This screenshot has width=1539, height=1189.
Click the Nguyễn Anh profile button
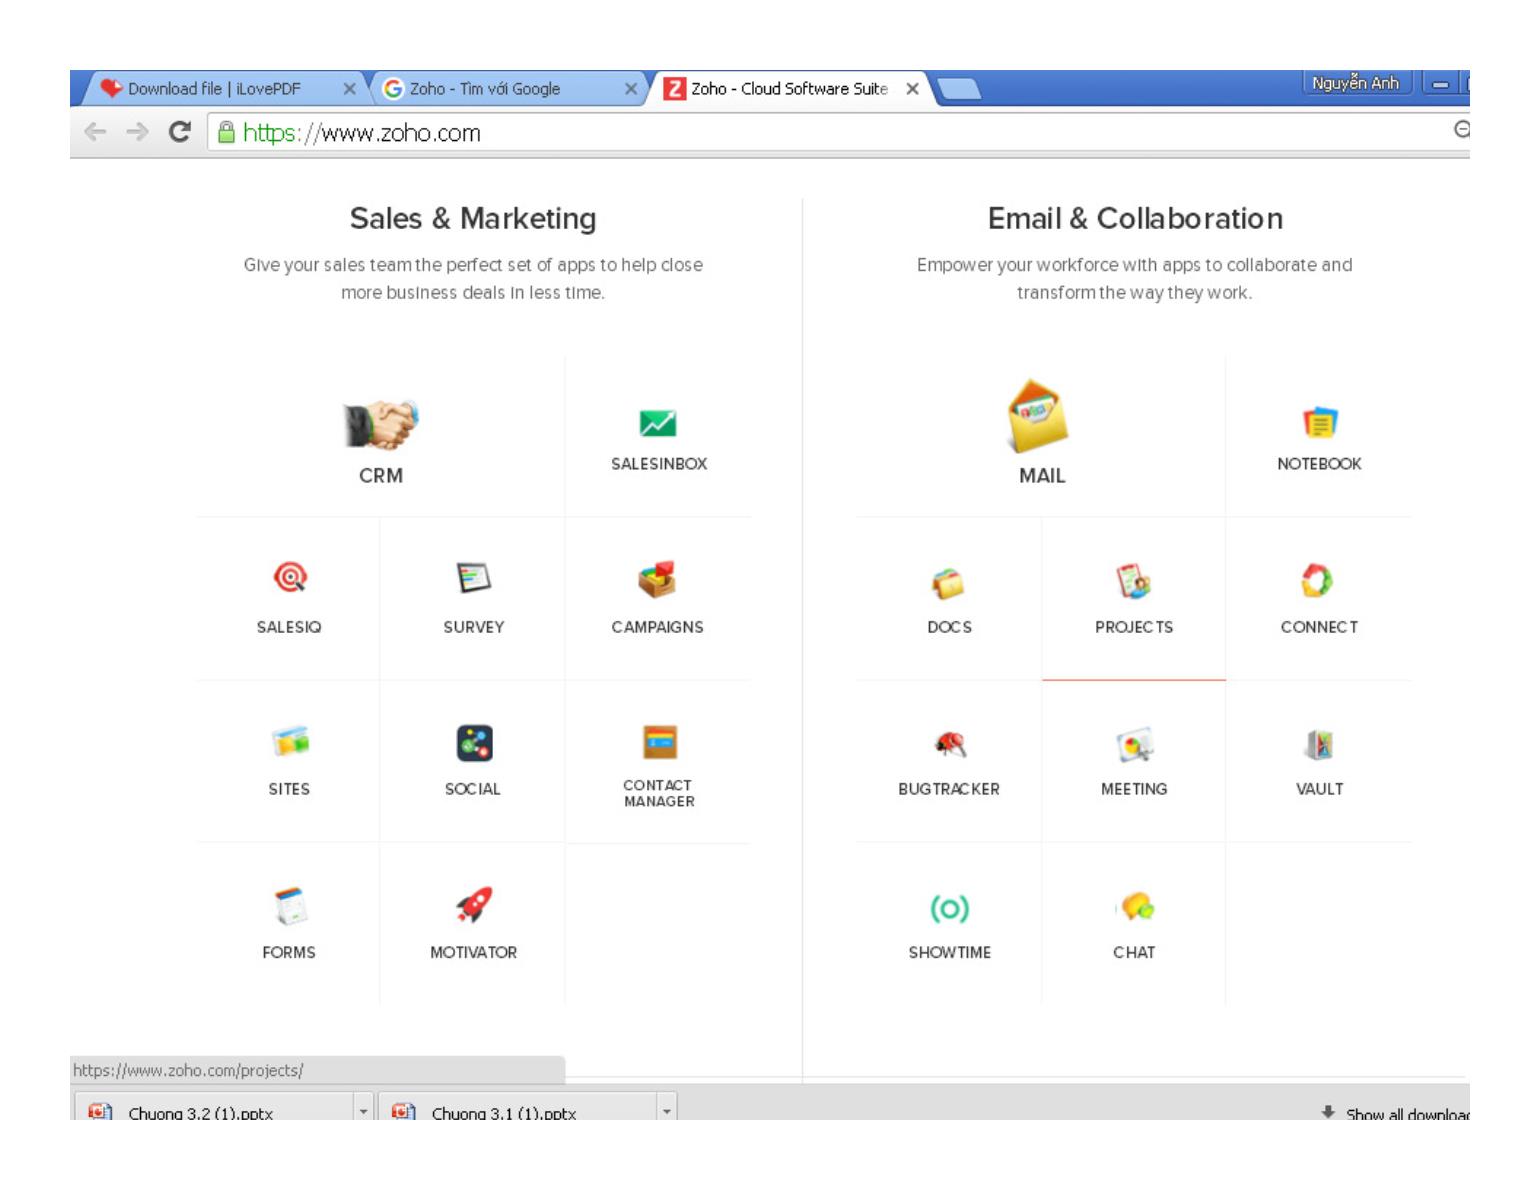(1356, 83)
